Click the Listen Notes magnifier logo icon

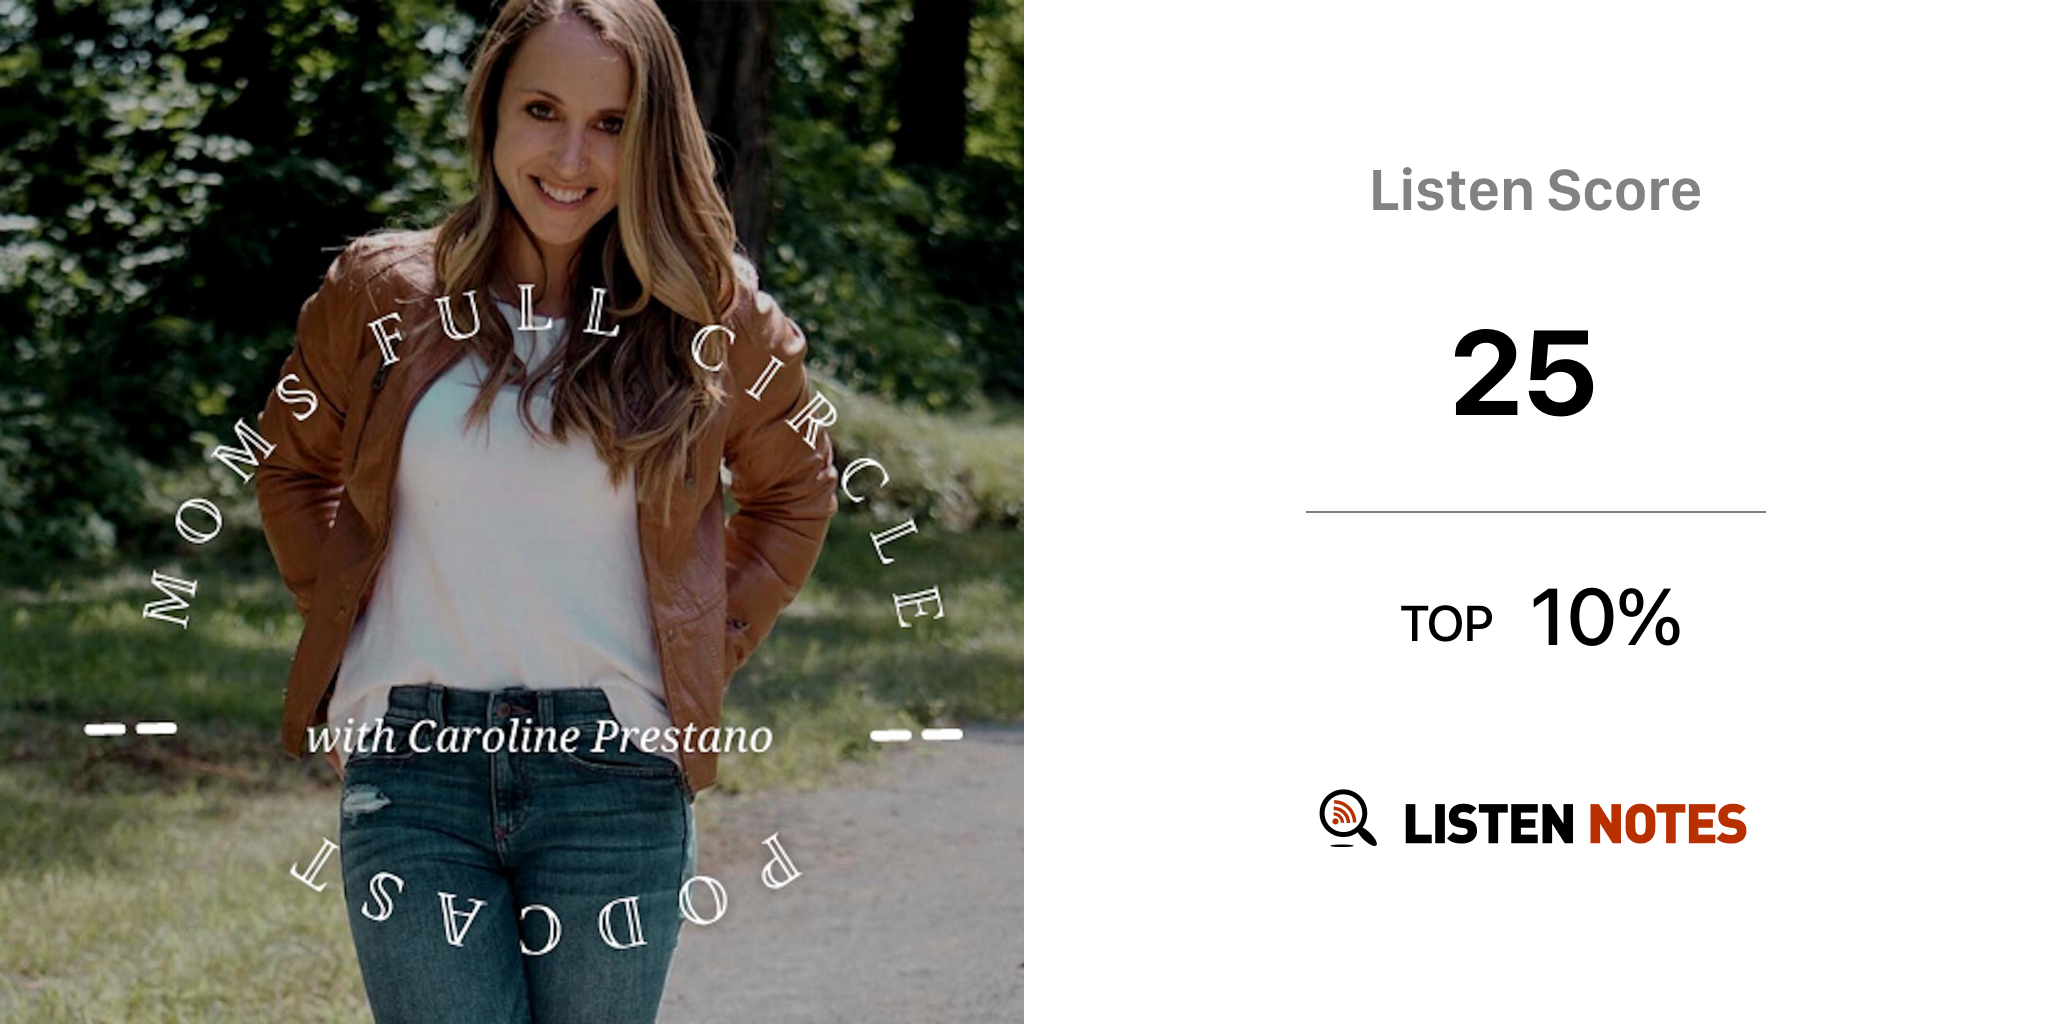coord(1347,818)
